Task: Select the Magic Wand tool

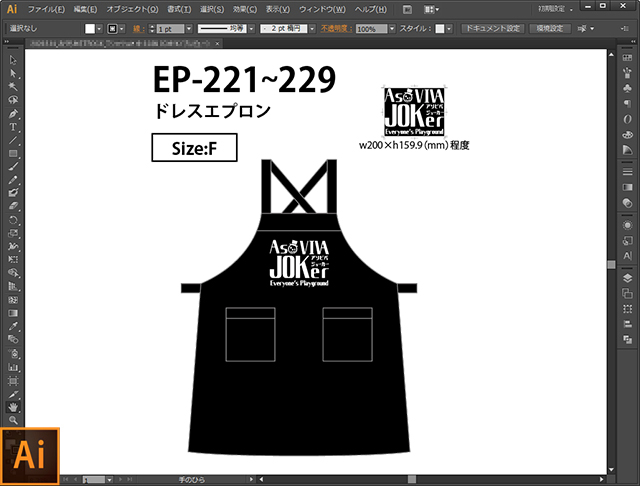Action: (13, 87)
